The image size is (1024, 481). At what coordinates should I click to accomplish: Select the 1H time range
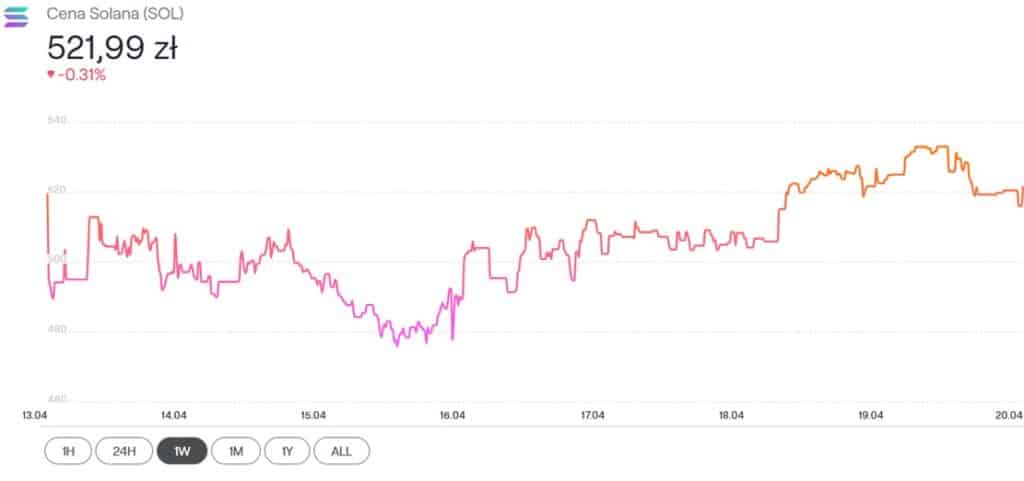point(68,451)
